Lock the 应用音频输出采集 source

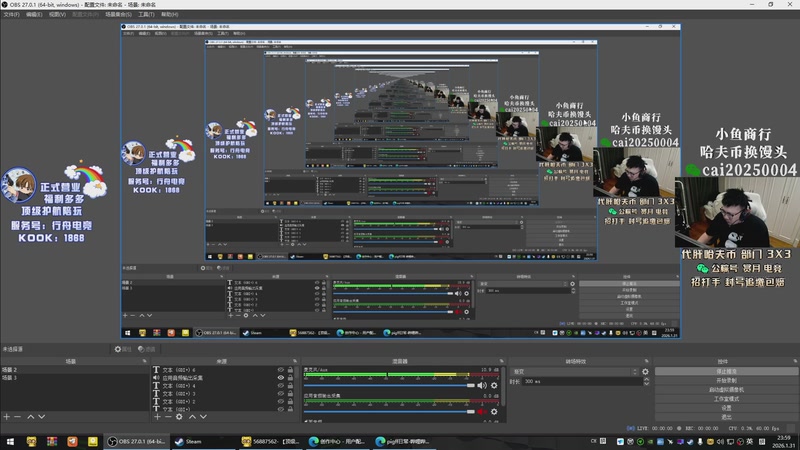290,378
